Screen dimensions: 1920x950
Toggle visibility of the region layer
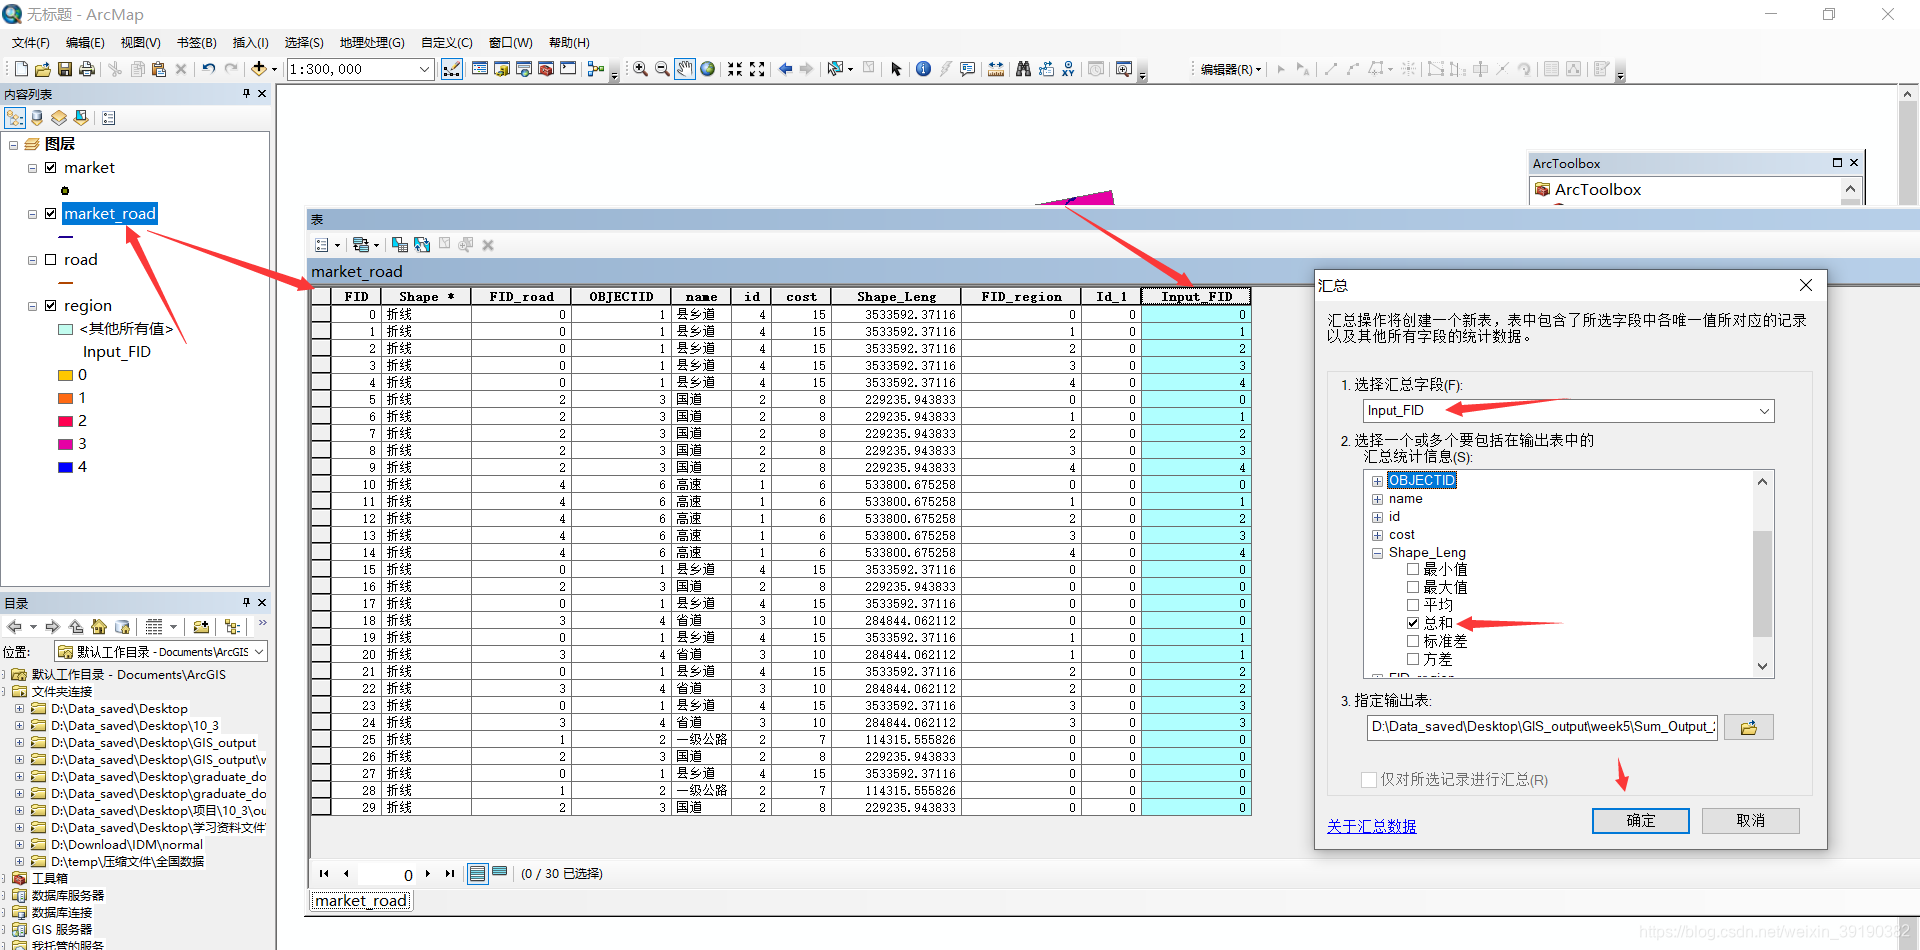point(50,306)
